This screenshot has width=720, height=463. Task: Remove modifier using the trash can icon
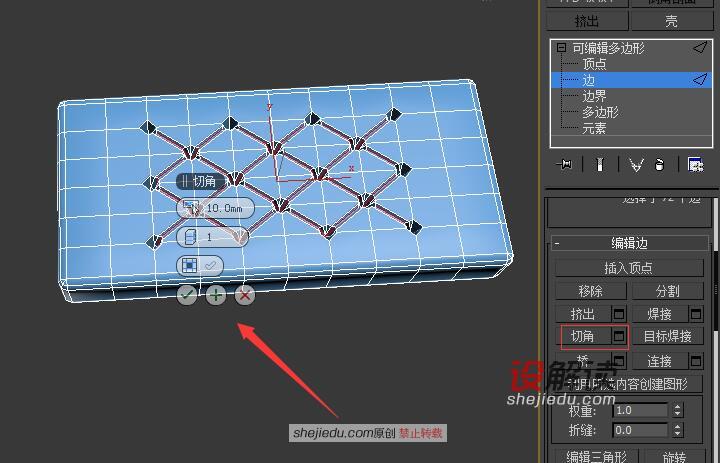click(659, 164)
